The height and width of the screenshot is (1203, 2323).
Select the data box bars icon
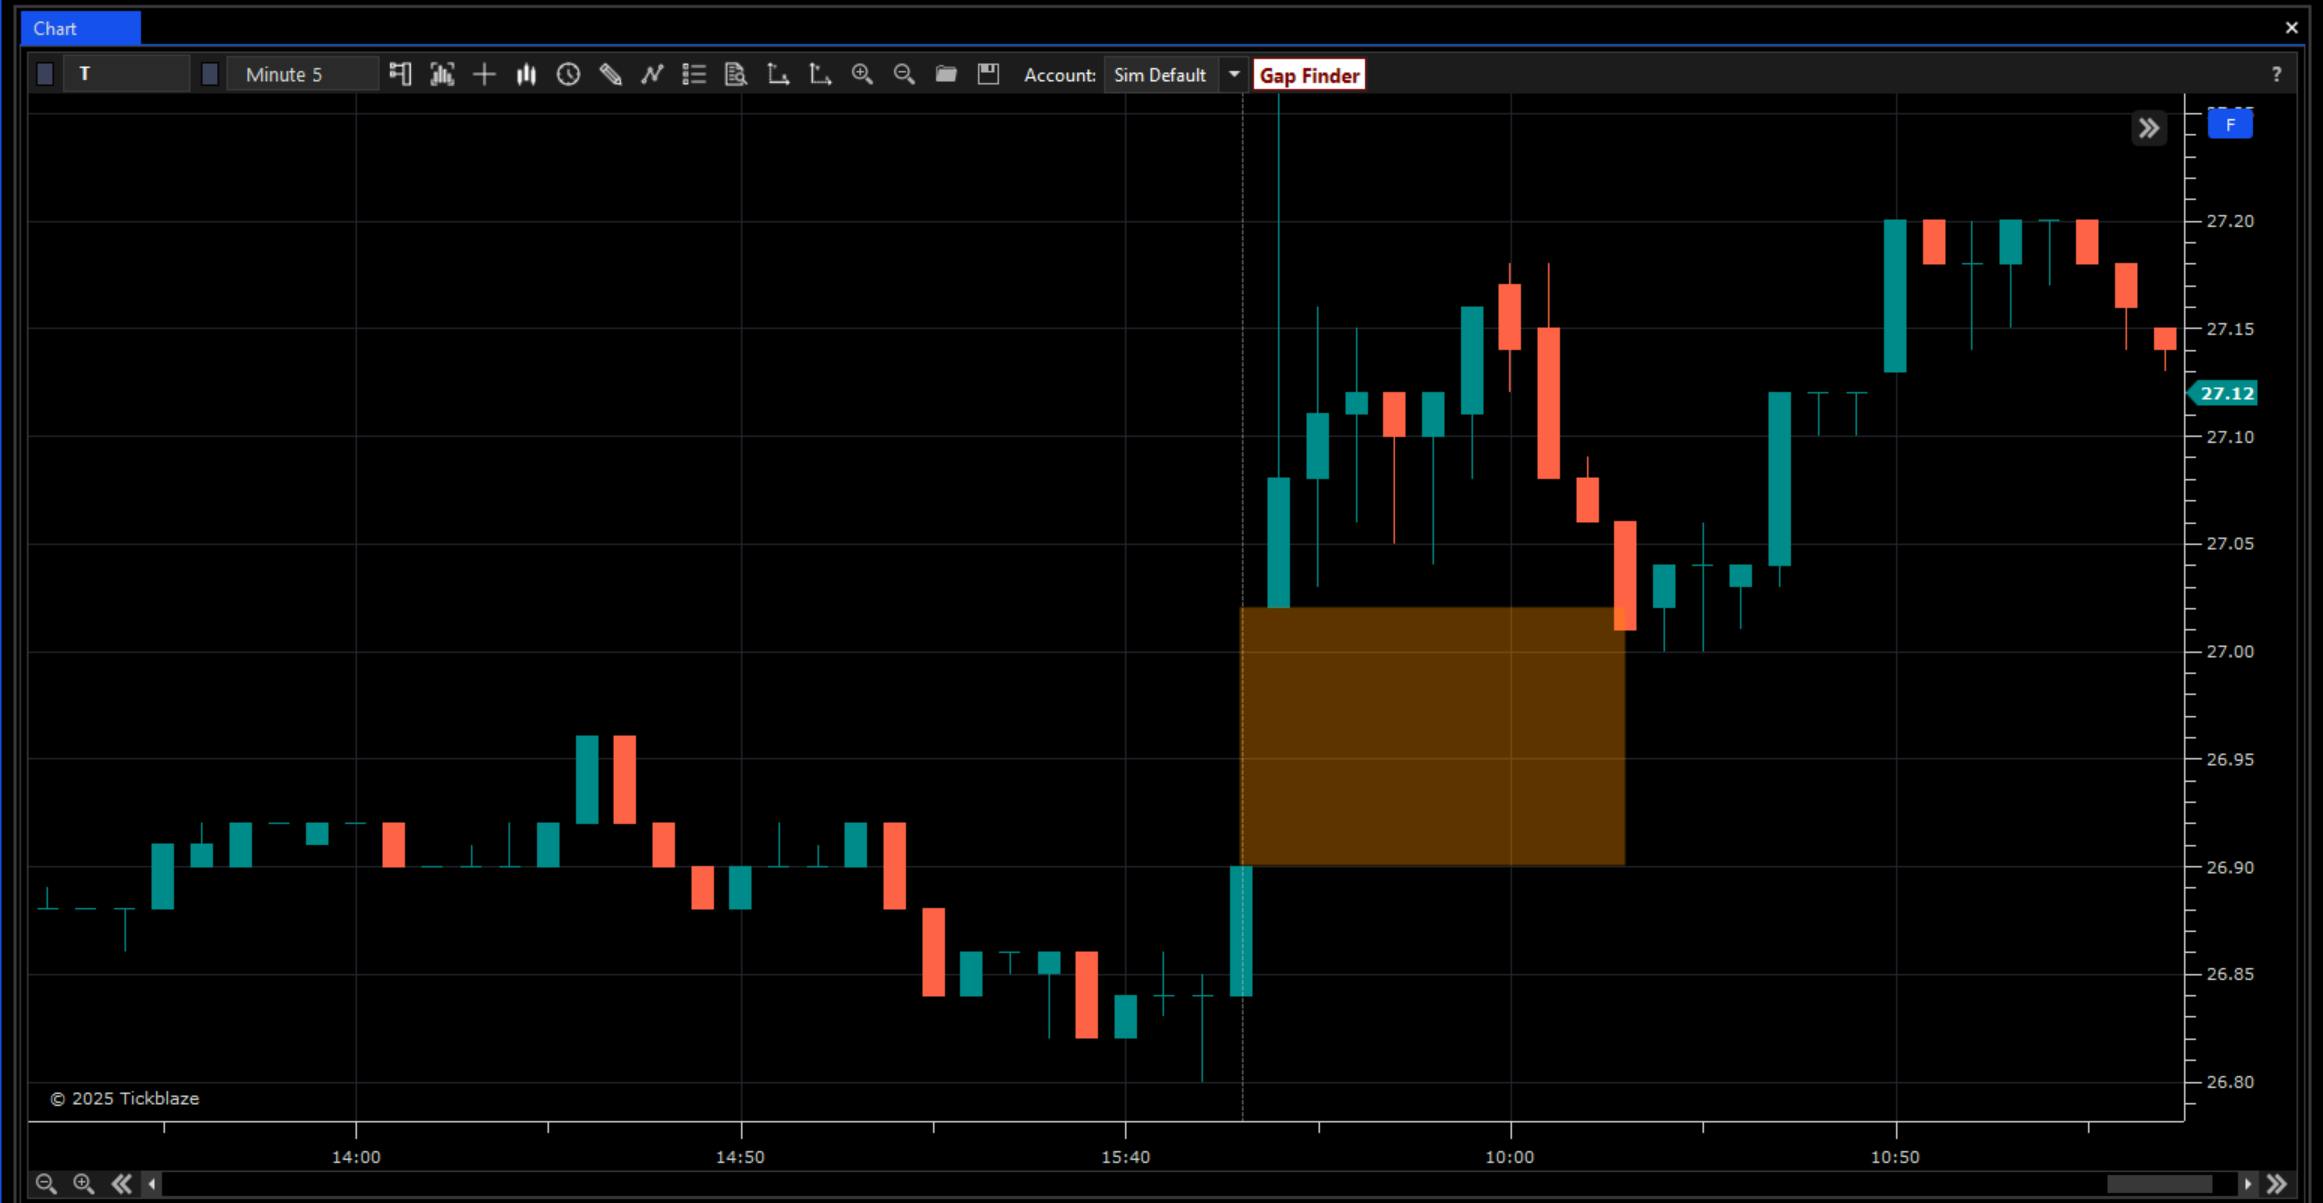(x=442, y=74)
